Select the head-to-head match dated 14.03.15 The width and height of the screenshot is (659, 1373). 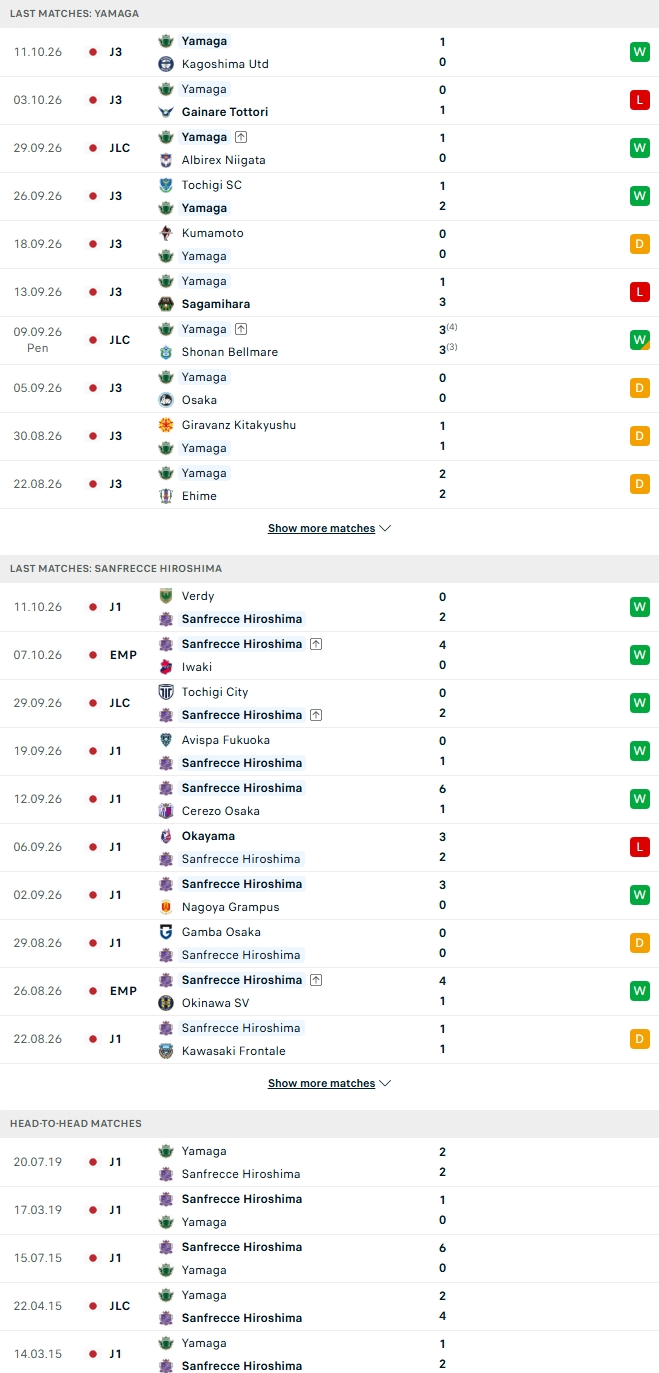[329, 1354]
